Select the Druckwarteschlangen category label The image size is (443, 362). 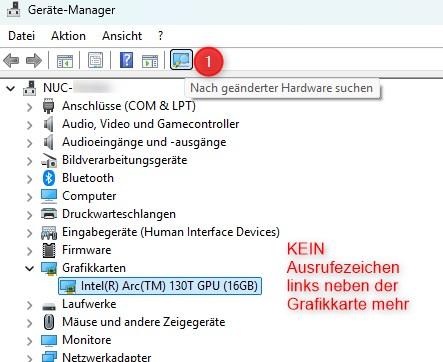119,214
